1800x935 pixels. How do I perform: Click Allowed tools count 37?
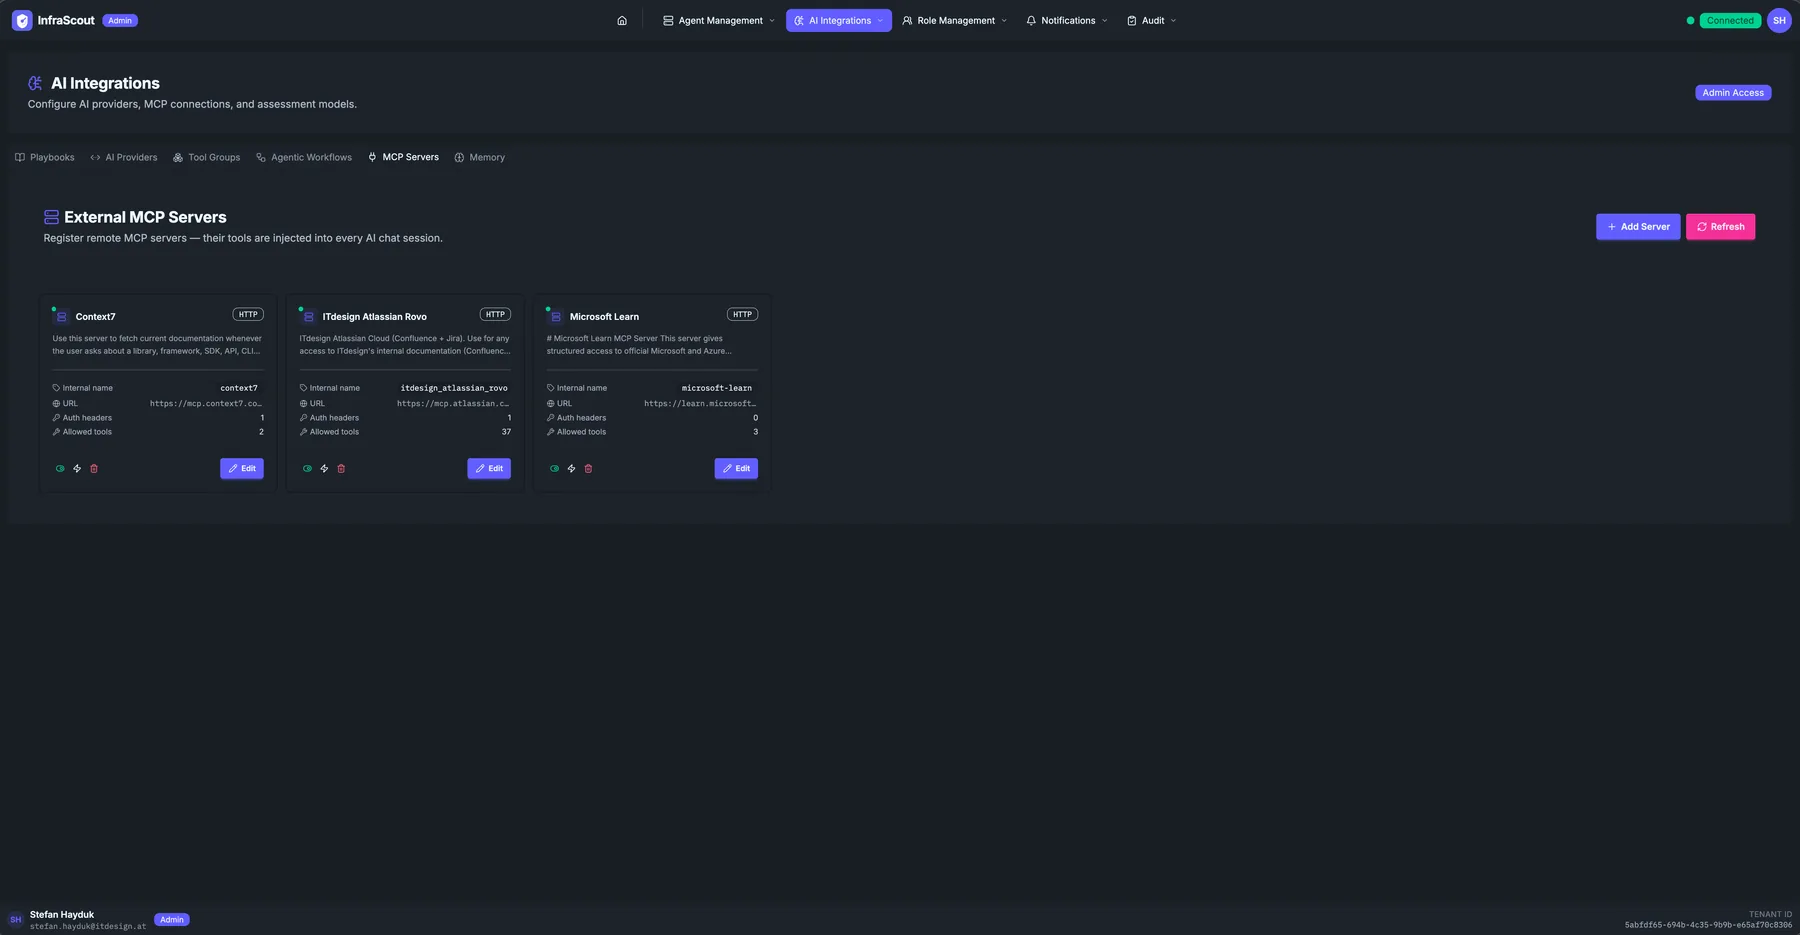pos(506,432)
